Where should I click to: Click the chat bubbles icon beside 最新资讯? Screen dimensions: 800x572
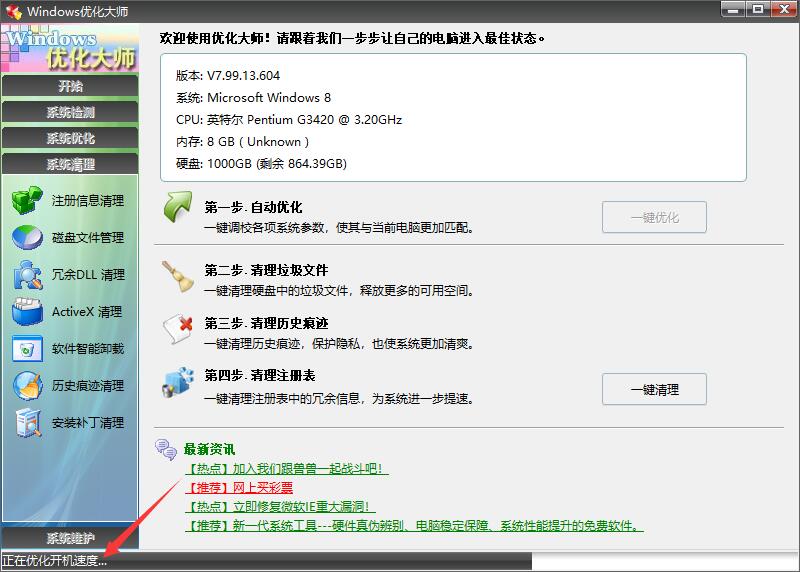pyautogui.click(x=166, y=450)
